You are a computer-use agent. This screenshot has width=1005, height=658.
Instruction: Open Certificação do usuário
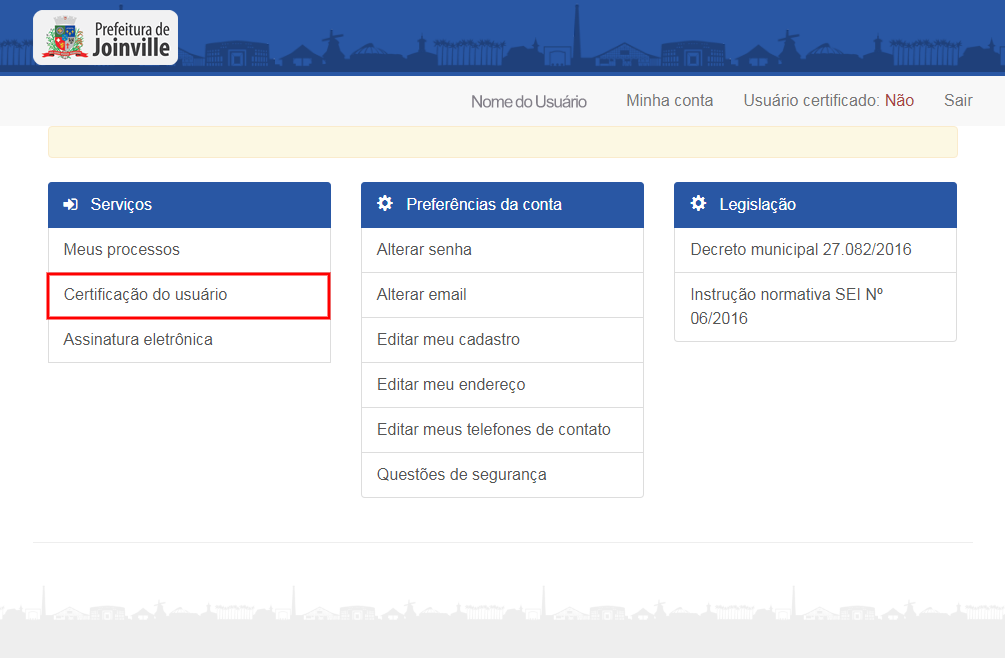point(189,295)
